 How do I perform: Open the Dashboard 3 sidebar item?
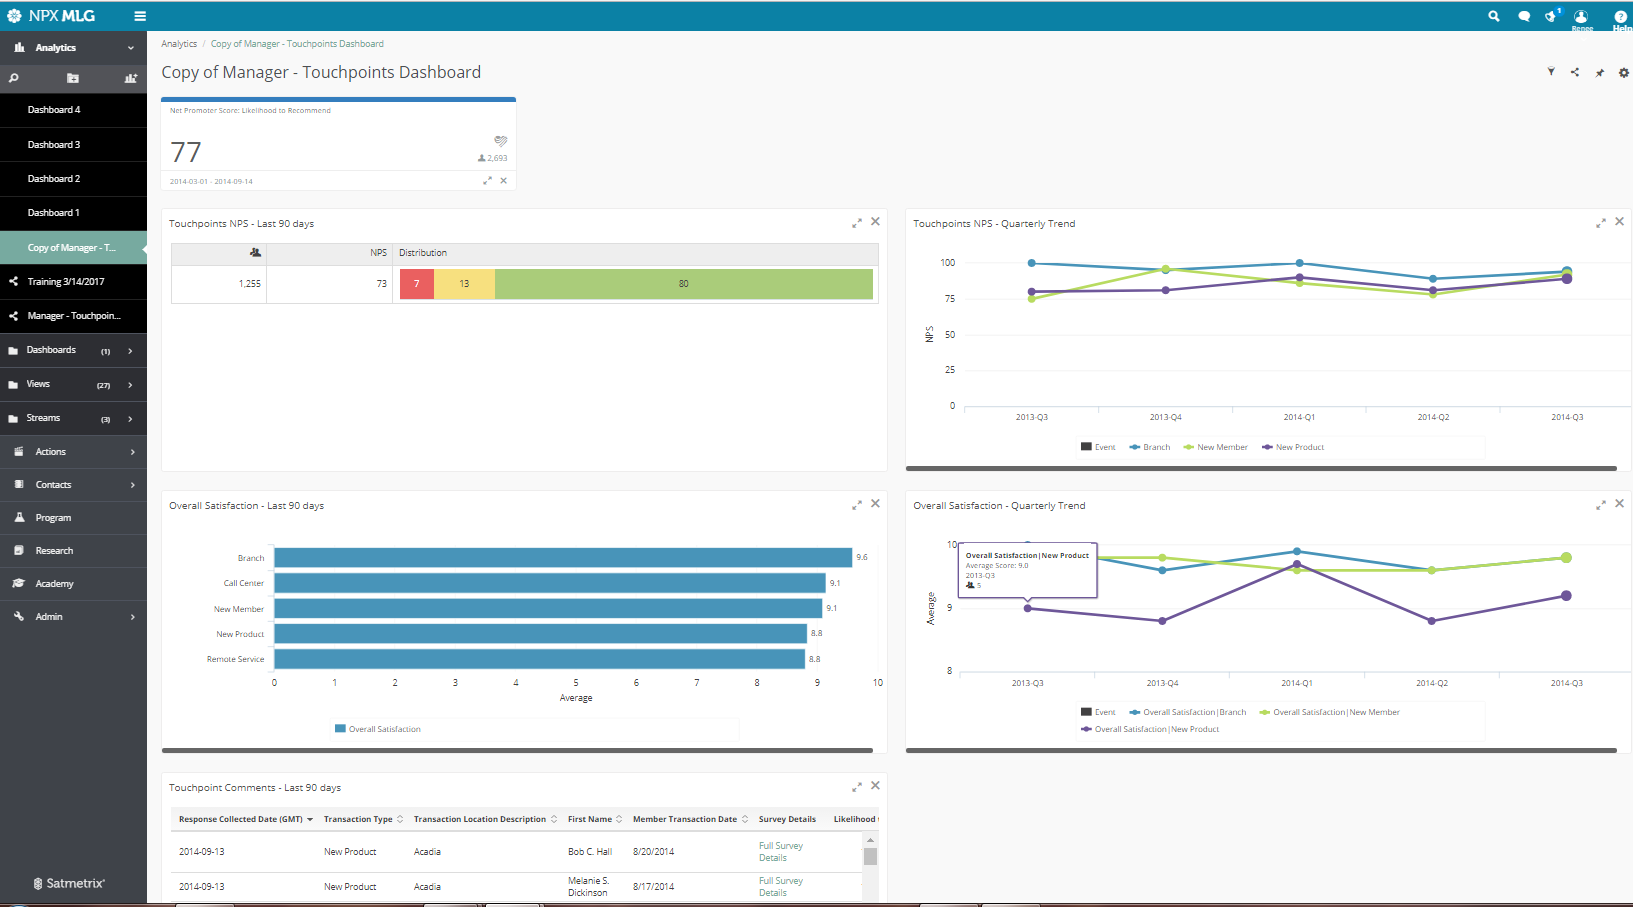pos(54,145)
